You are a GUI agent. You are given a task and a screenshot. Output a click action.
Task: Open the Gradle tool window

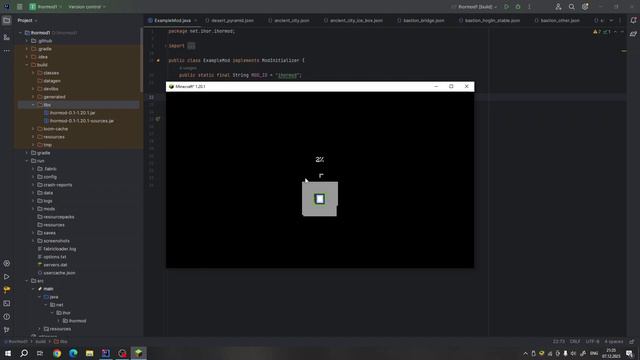click(633, 34)
